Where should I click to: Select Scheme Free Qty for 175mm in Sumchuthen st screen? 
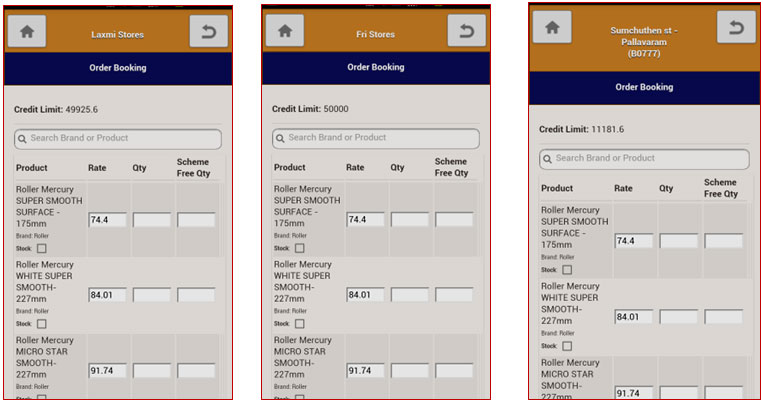pos(724,241)
